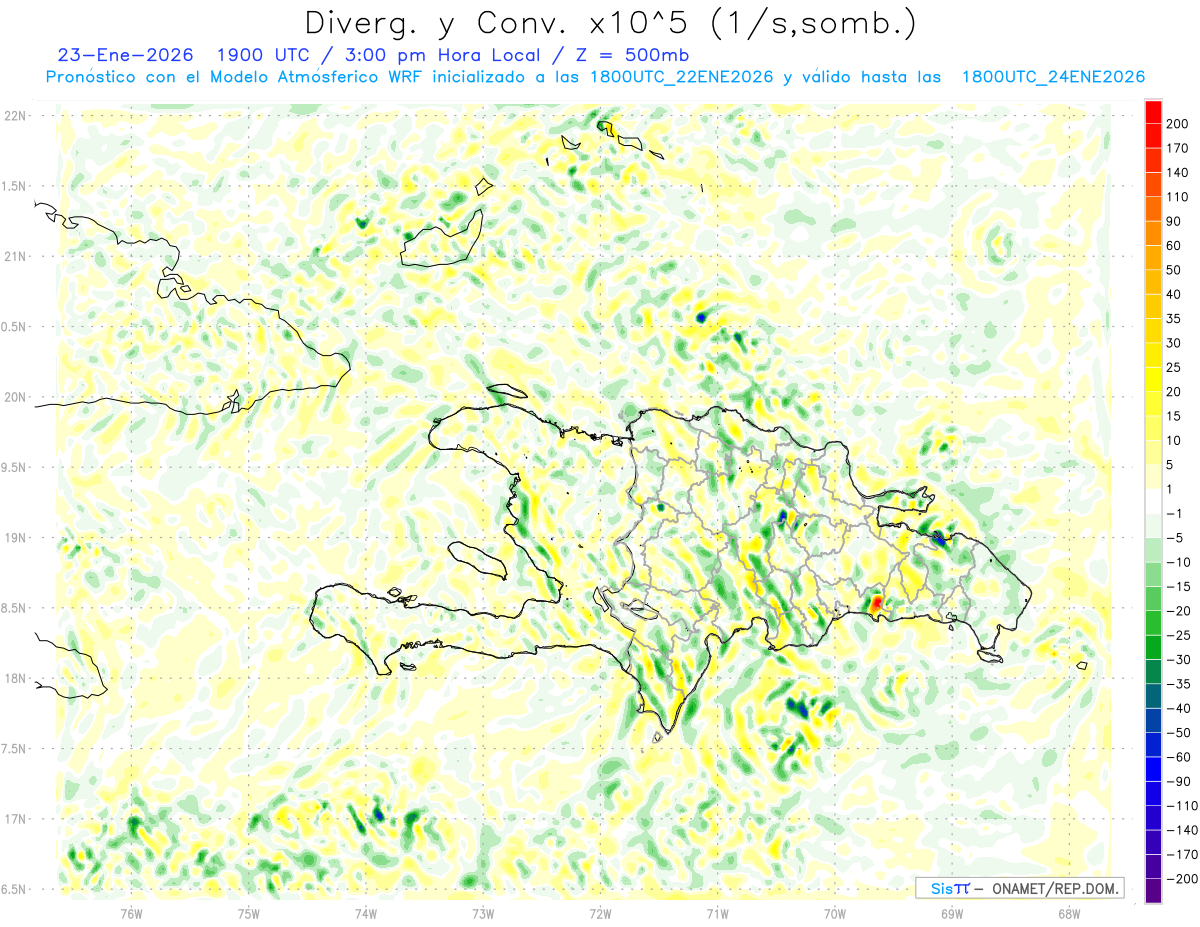Click the '-140' color scale label
The width and height of the screenshot is (1200, 927).
point(1181,830)
